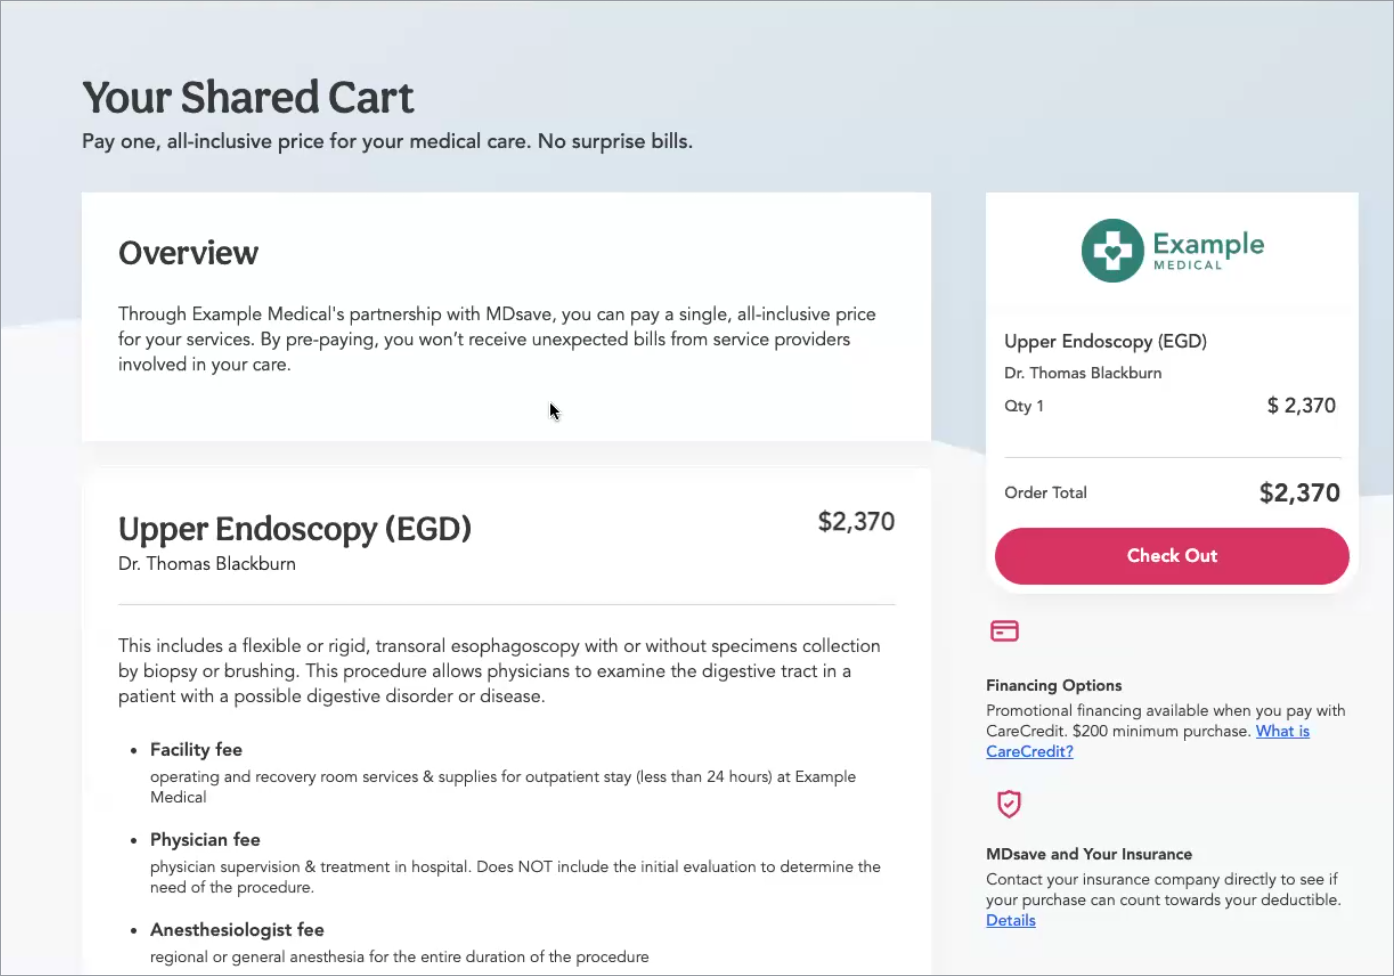Click the shield checkmark insurance icon
Image resolution: width=1394 pixels, height=976 pixels.
[1009, 804]
